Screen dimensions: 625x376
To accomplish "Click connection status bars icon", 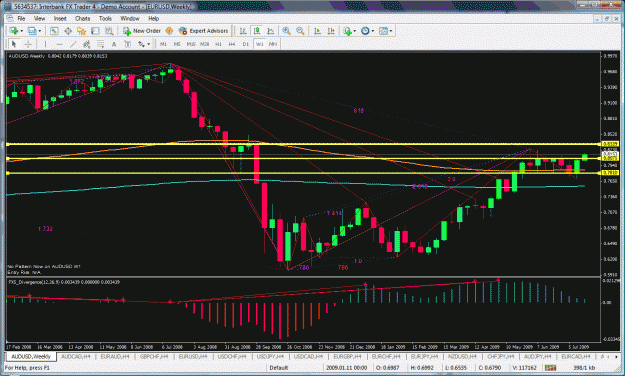I will pos(551,368).
